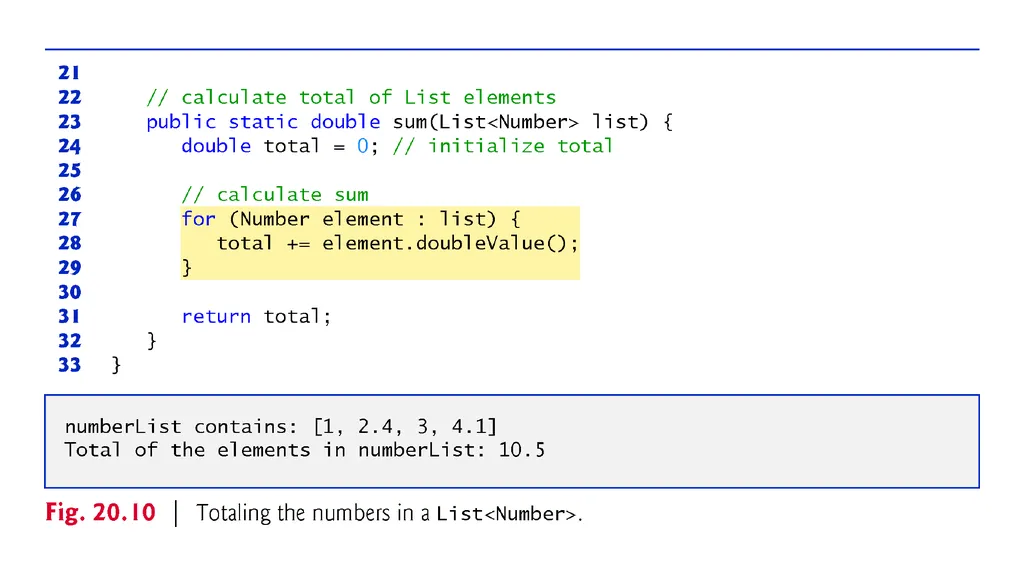Click line number 23
The width and height of the screenshot is (1024, 575).
(x=69, y=122)
